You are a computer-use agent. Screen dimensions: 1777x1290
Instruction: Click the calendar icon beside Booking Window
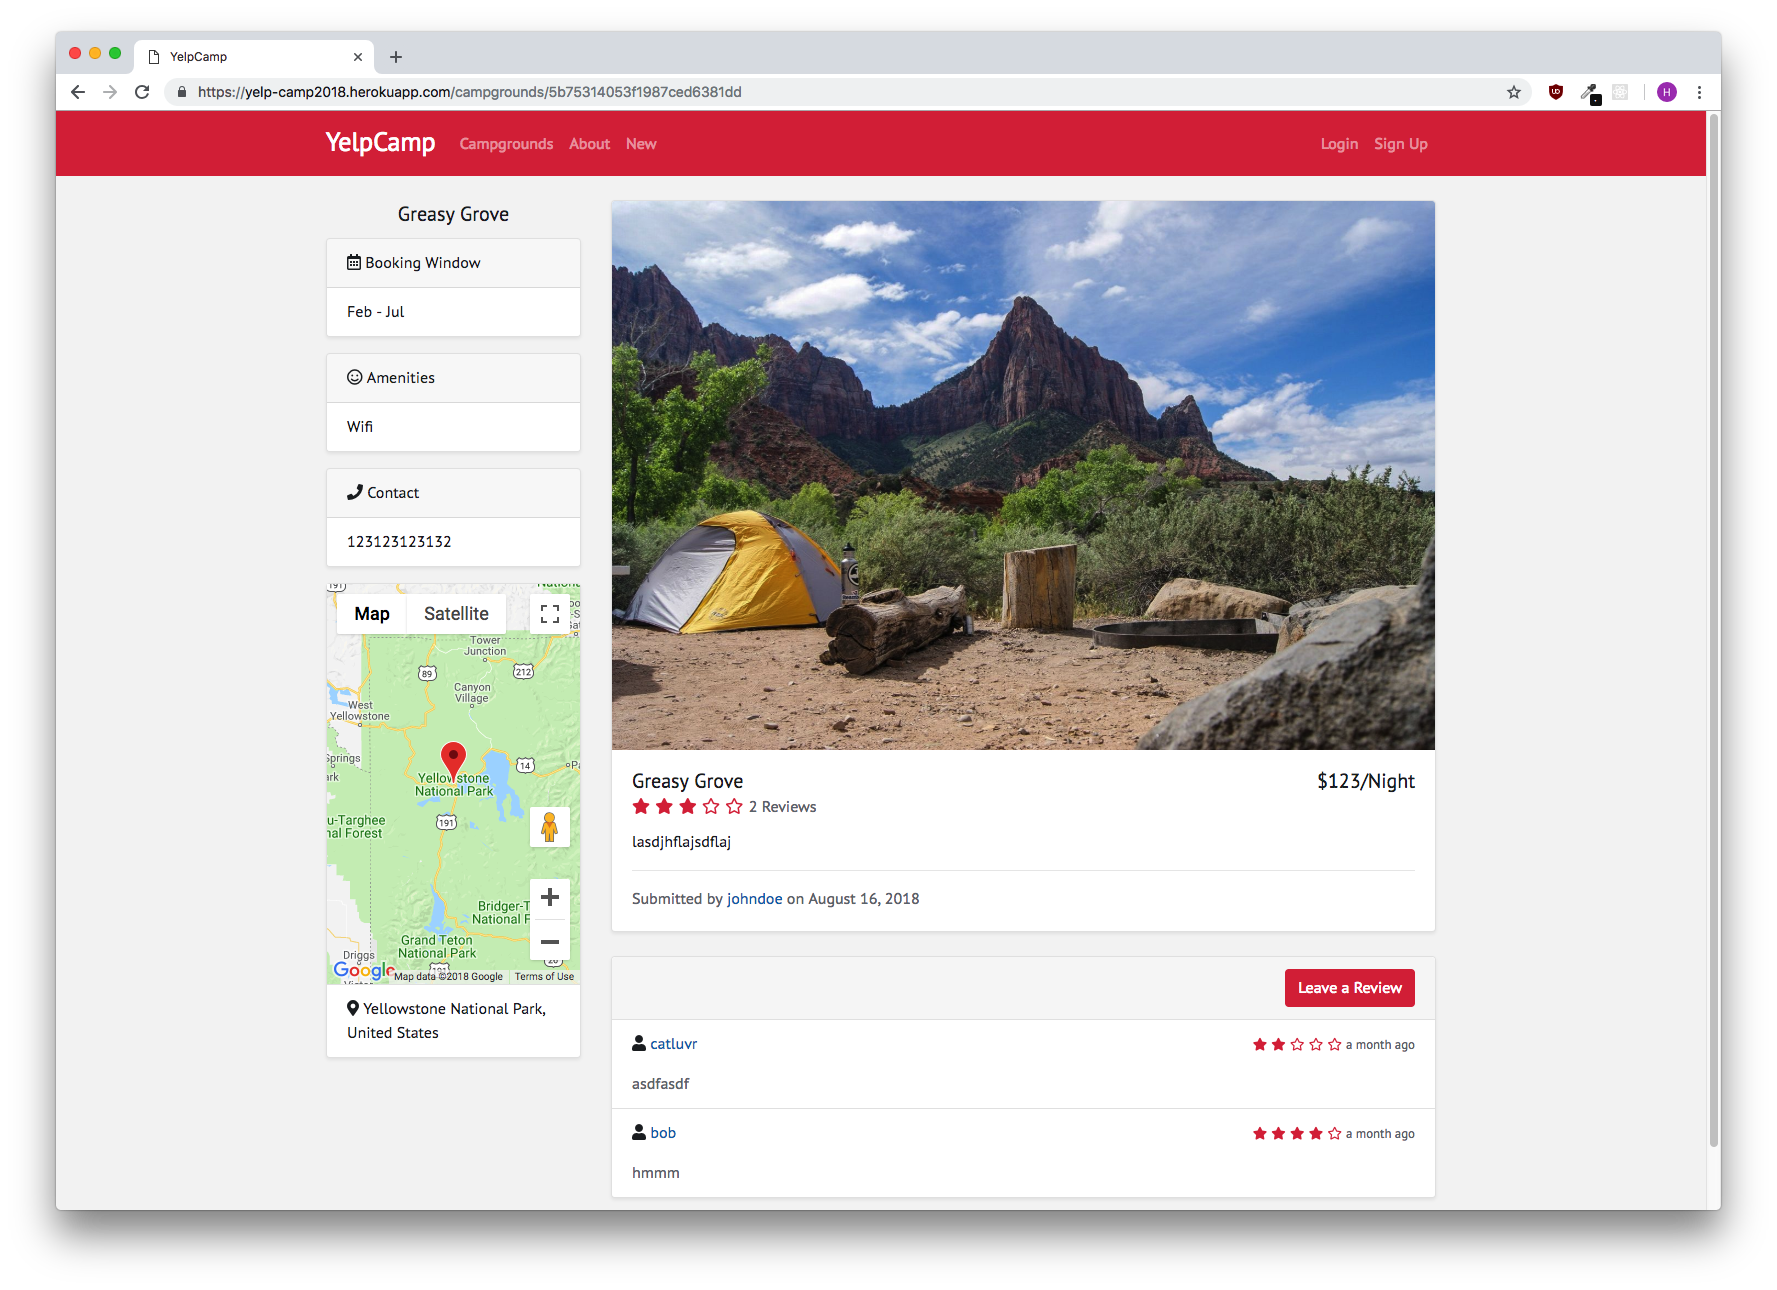353,261
